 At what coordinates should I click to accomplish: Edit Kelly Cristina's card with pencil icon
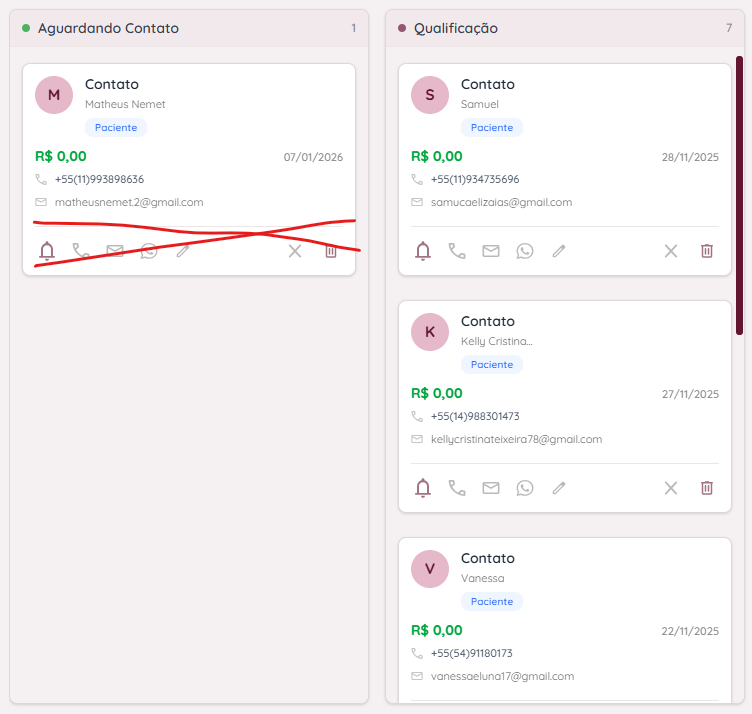[559, 488]
